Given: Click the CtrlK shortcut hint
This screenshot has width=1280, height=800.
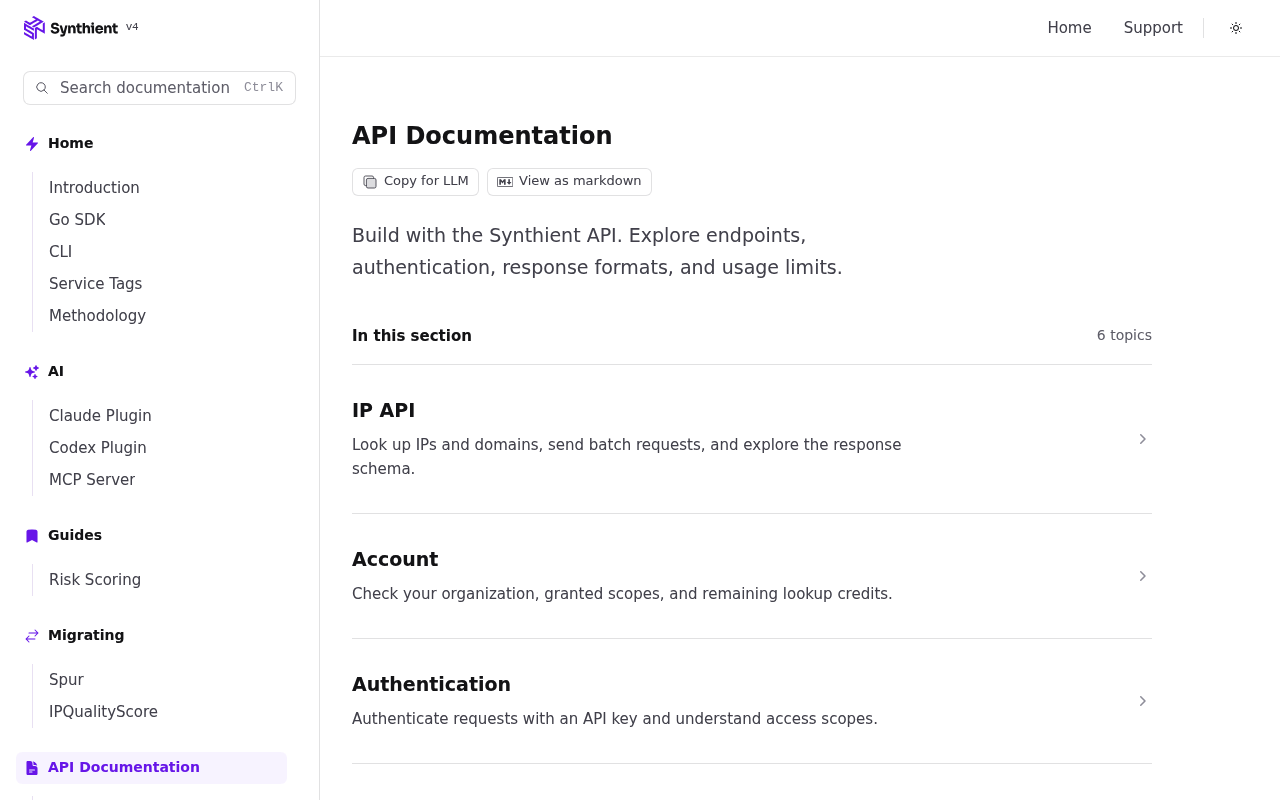Looking at the screenshot, I should click(x=263, y=88).
